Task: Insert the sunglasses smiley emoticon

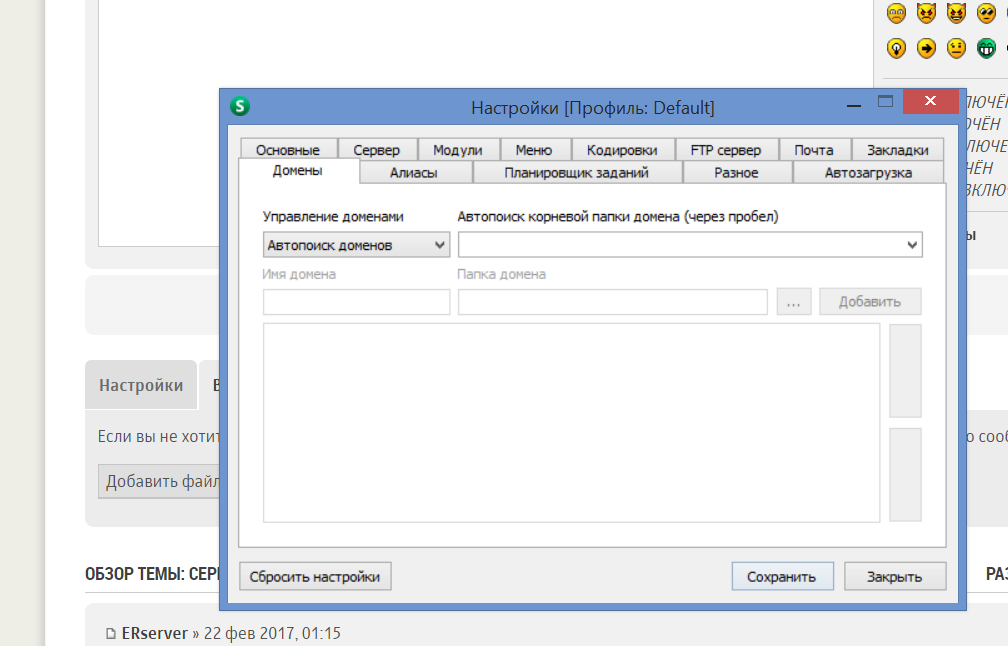Action: (986, 14)
